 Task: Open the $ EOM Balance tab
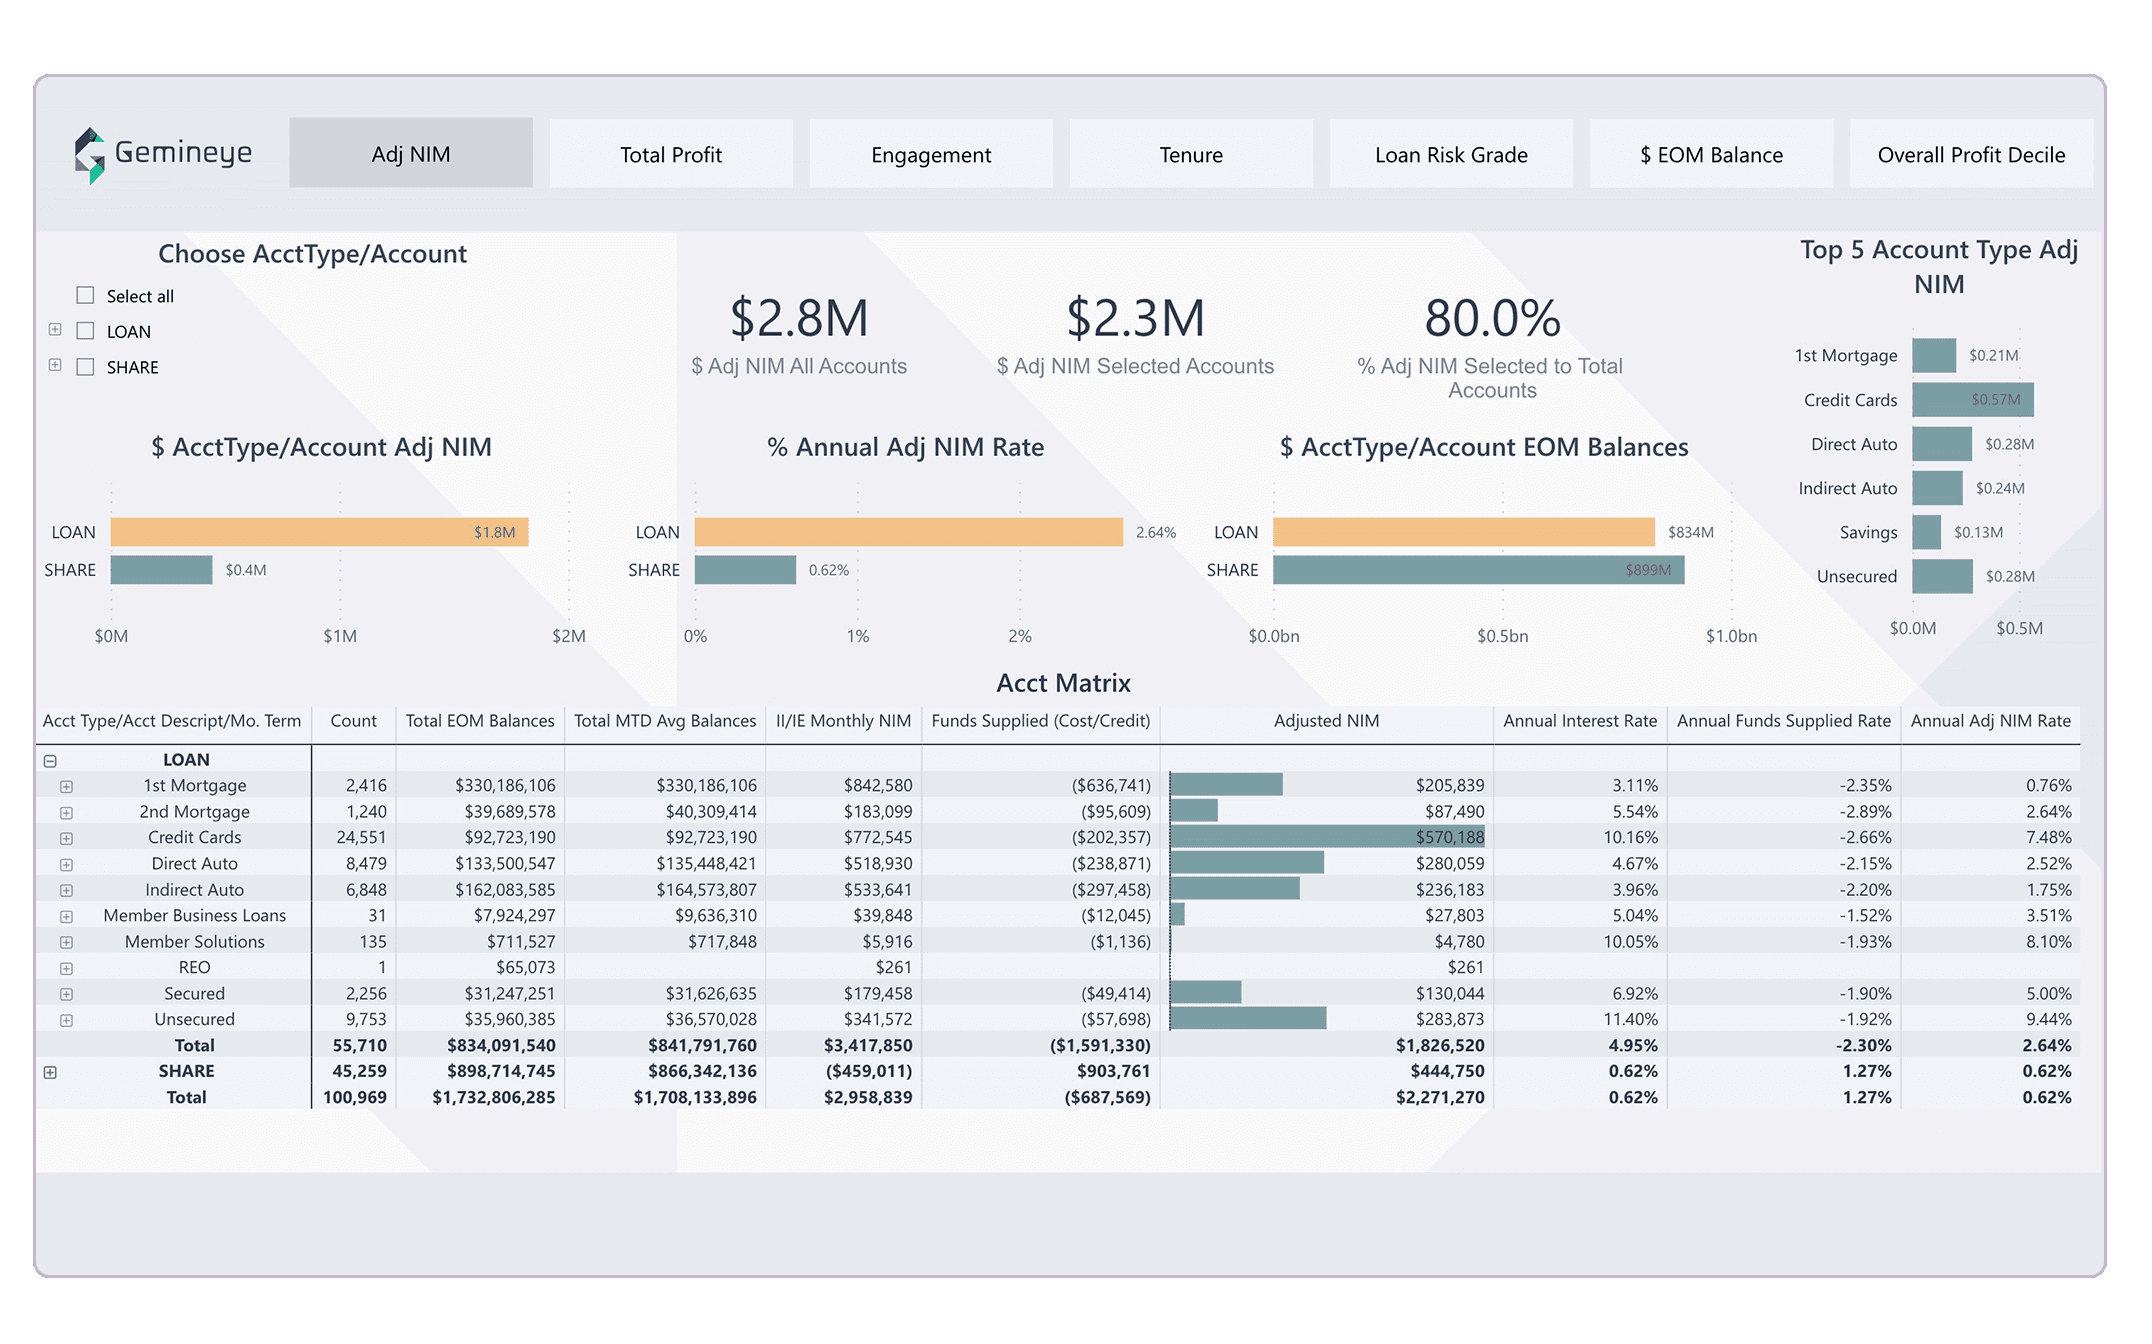click(1710, 153)
